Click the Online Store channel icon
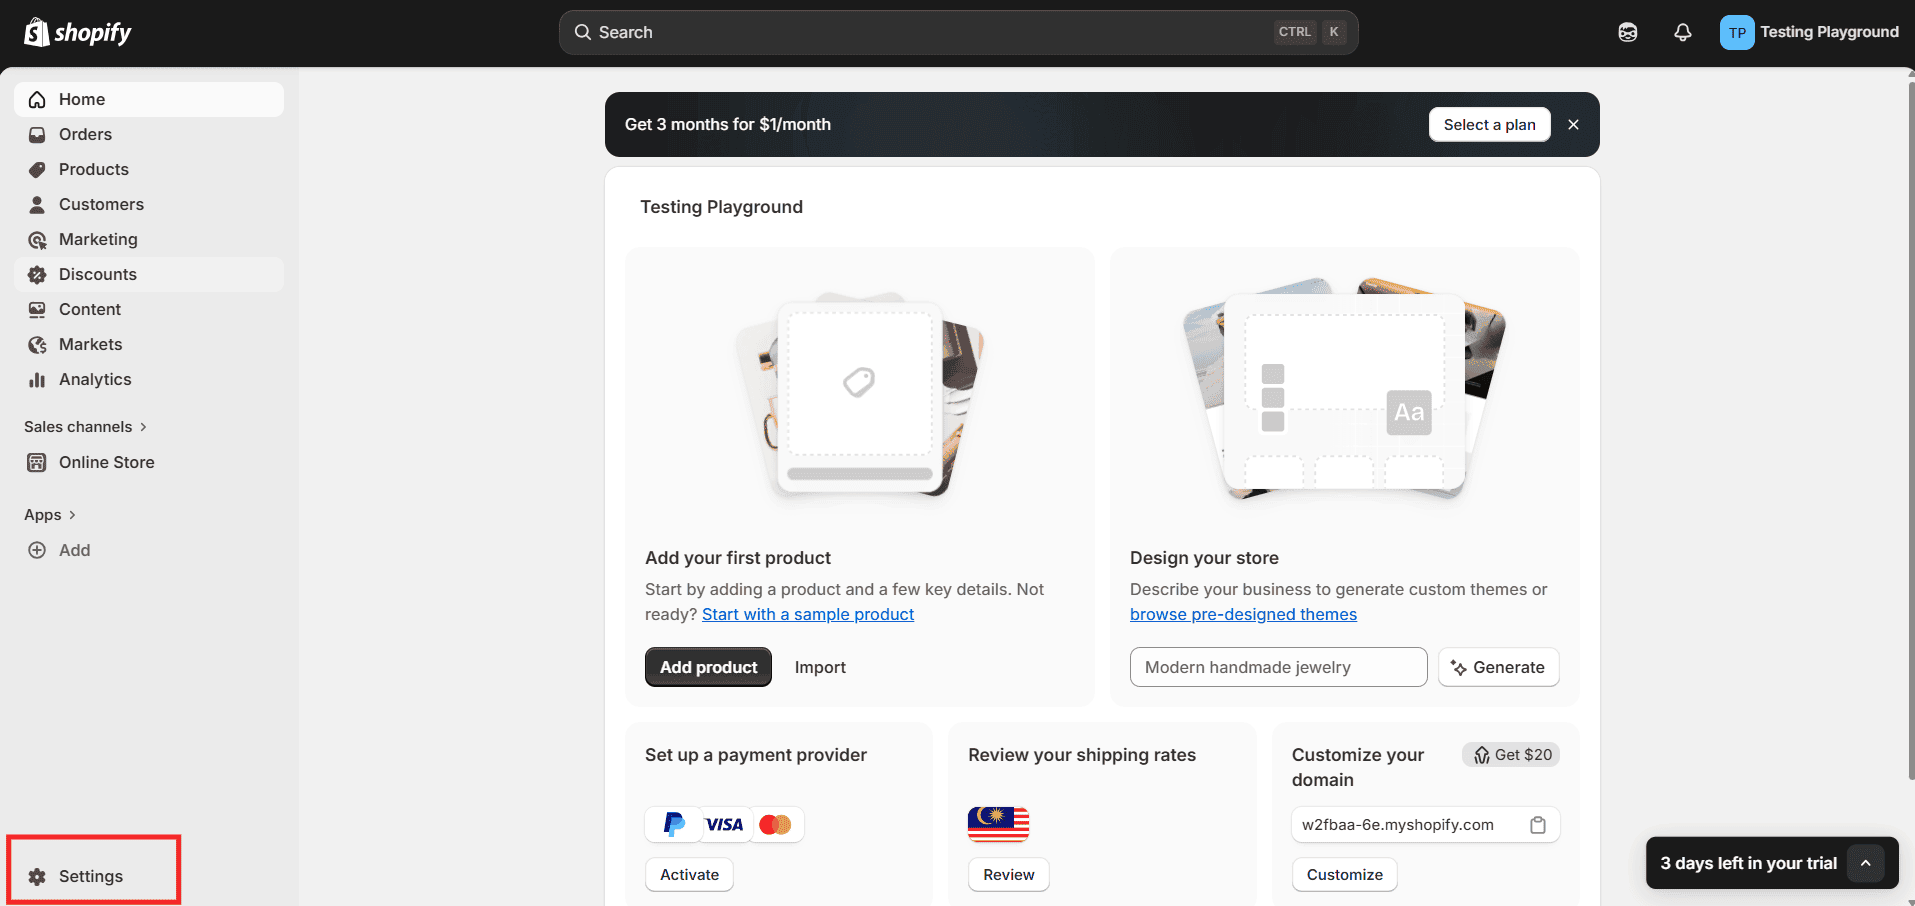Image resolution: width=1915 pixels, height=906 pixels. 37,462
